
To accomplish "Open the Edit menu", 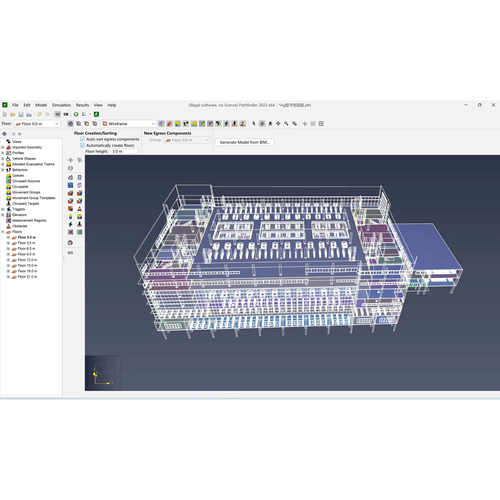I will click(27, 105).
